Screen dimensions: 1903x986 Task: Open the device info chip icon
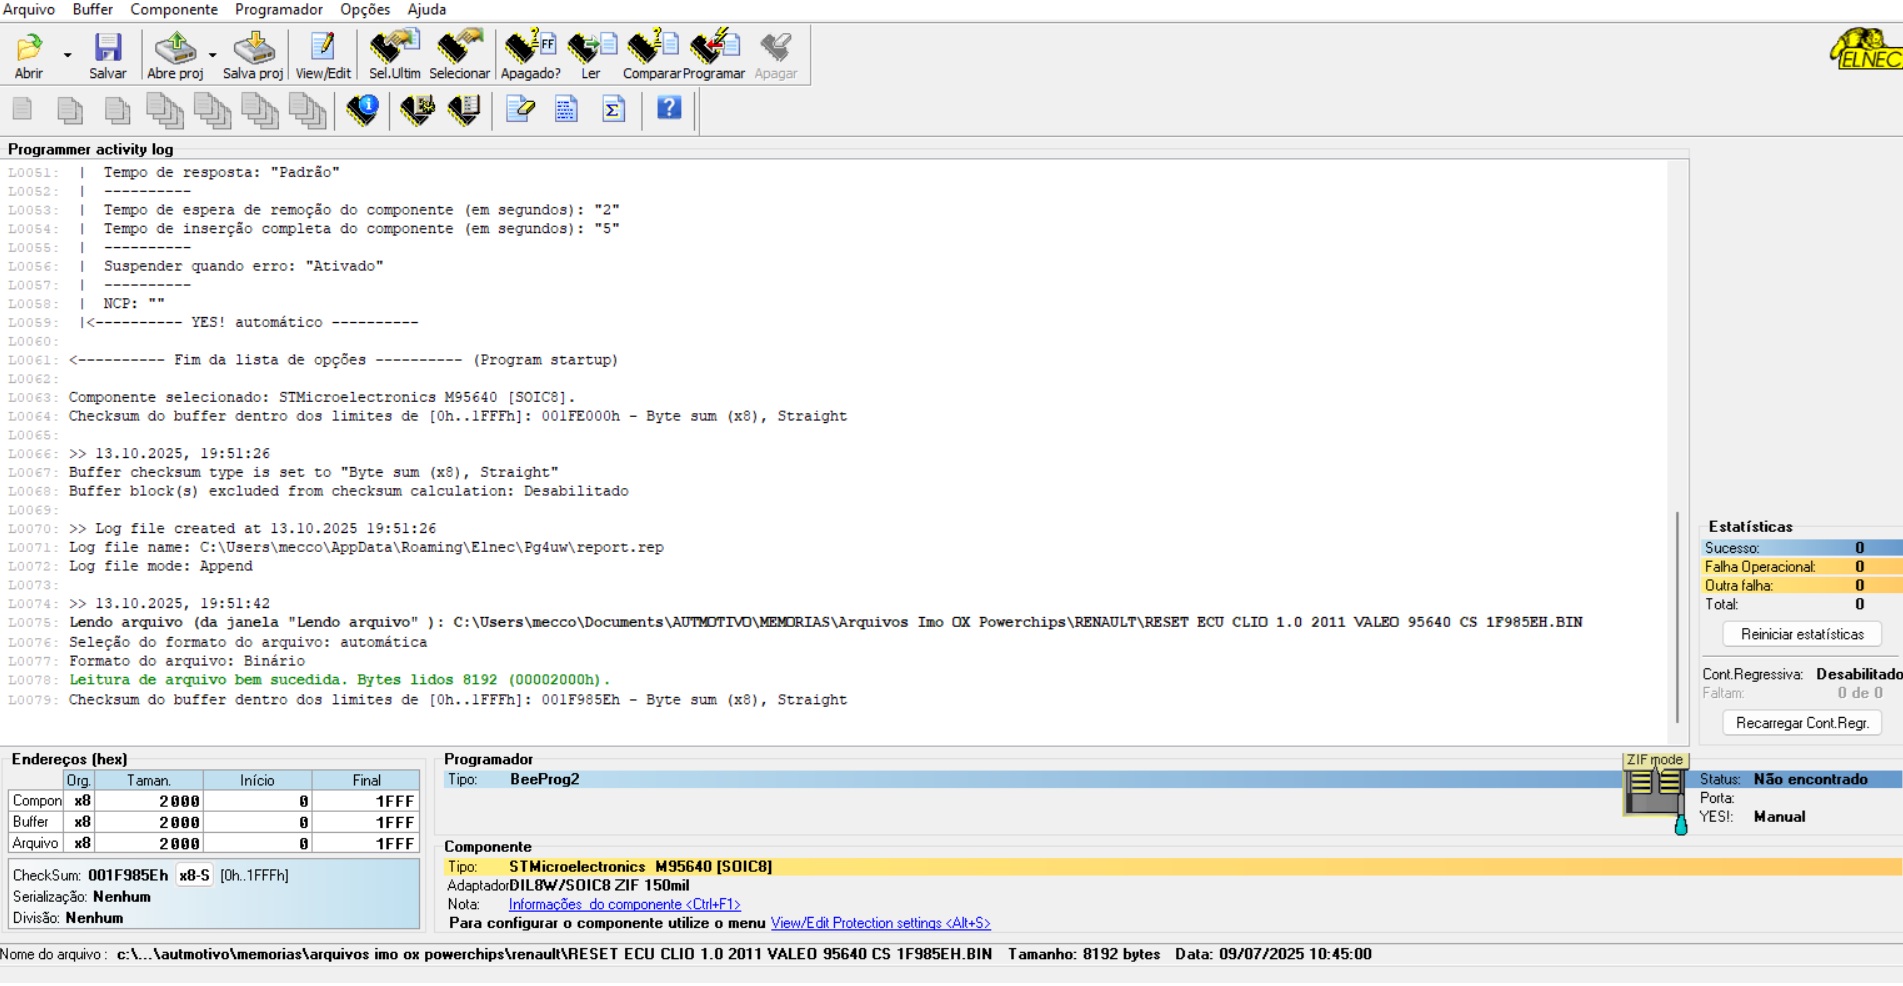[x=362, y=109]
